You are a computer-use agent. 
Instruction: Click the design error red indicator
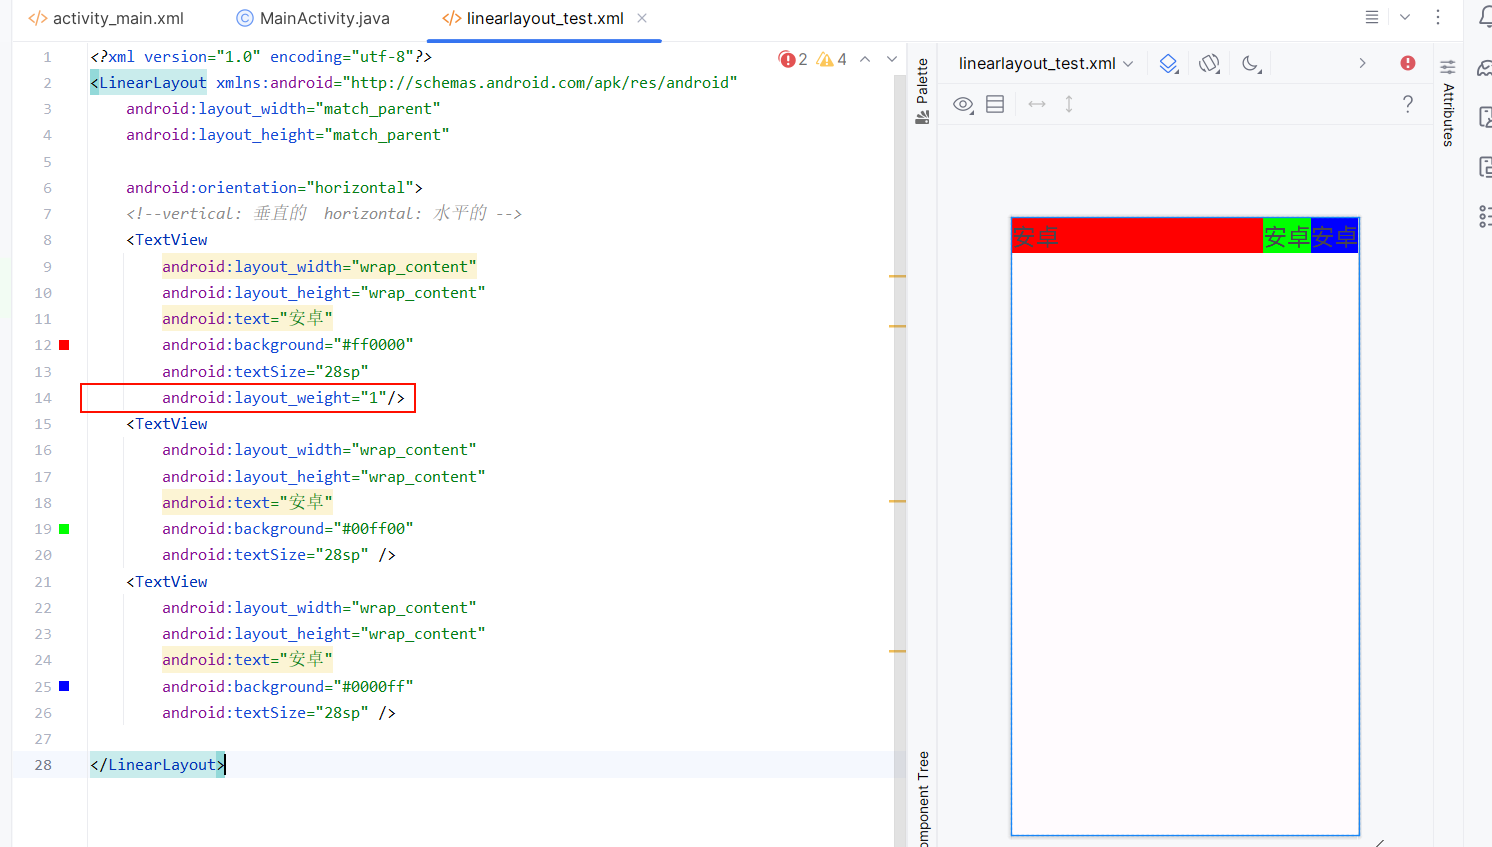coord(1408,63)
